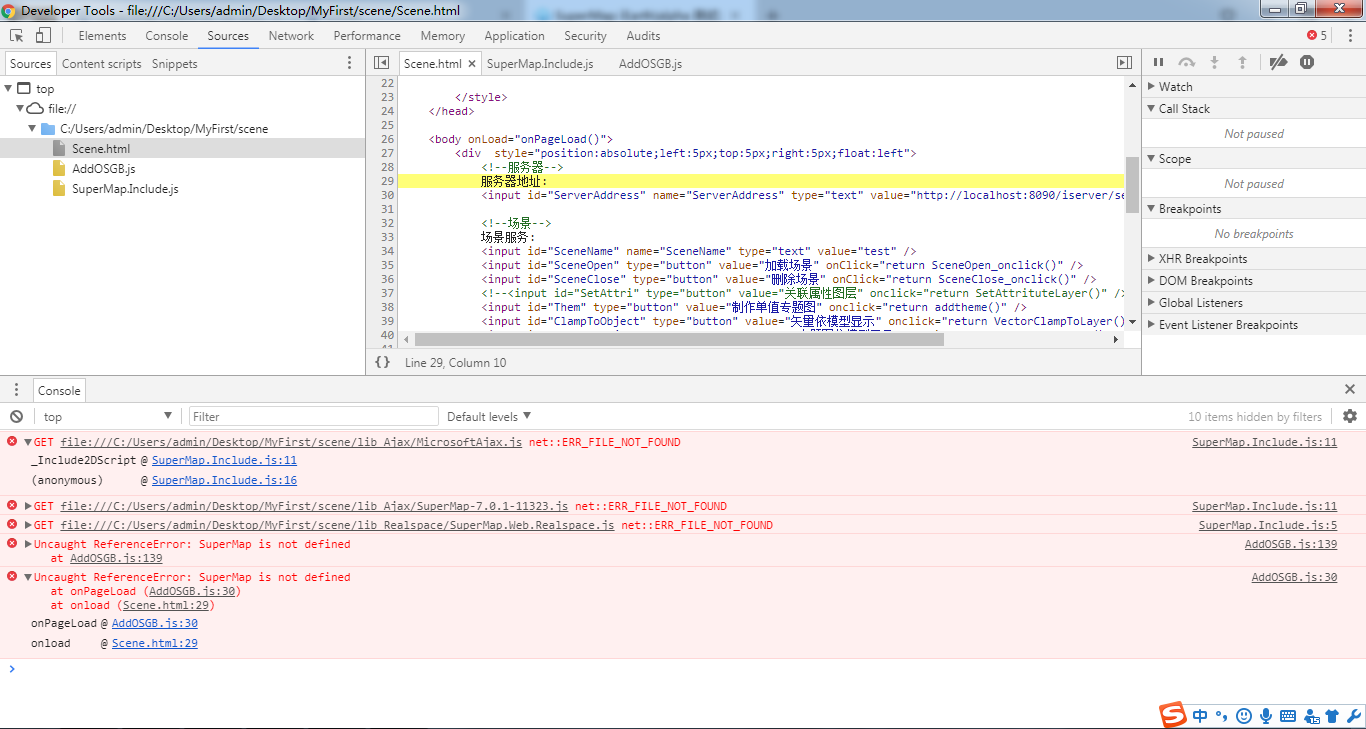Open the AddOSGB.js editor tab
Viewport: 1366px width, 729px height.
tap(650, 63)
